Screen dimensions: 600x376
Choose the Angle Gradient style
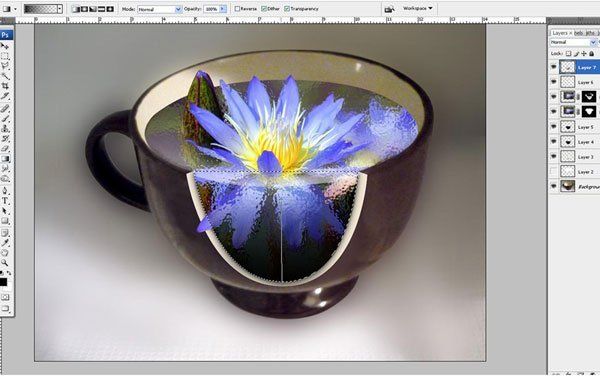(93, 9)
